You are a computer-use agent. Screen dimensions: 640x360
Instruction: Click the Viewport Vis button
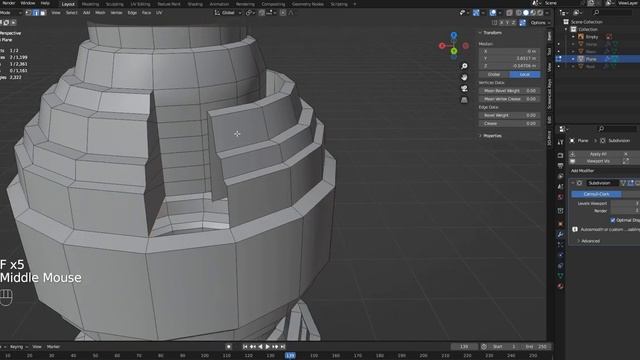(598, 161)
